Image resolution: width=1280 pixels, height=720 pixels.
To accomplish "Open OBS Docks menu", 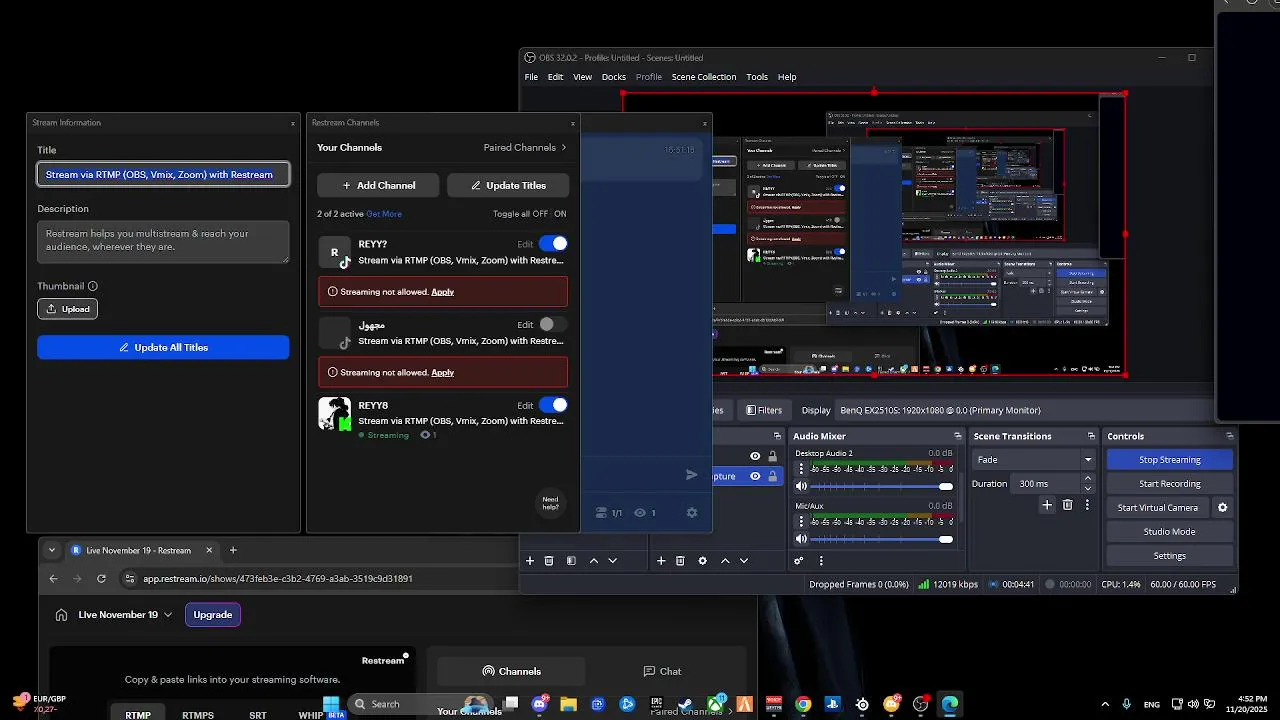I will click(613, 77).
